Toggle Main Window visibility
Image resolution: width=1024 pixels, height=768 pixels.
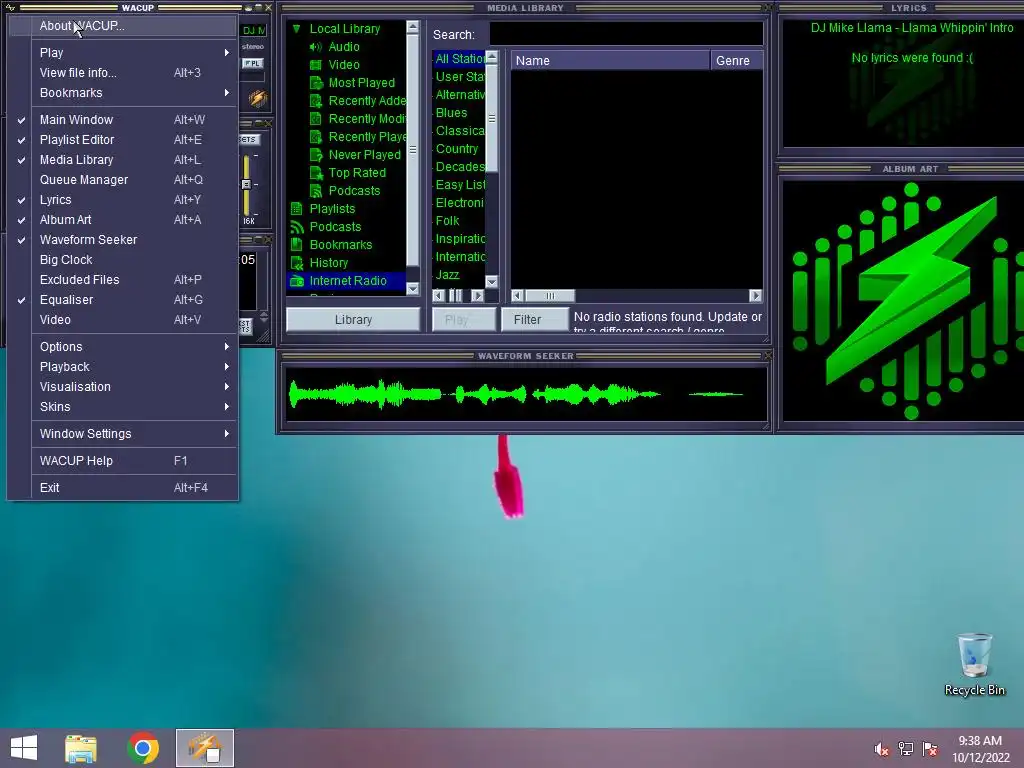click(x=123, y=120)
